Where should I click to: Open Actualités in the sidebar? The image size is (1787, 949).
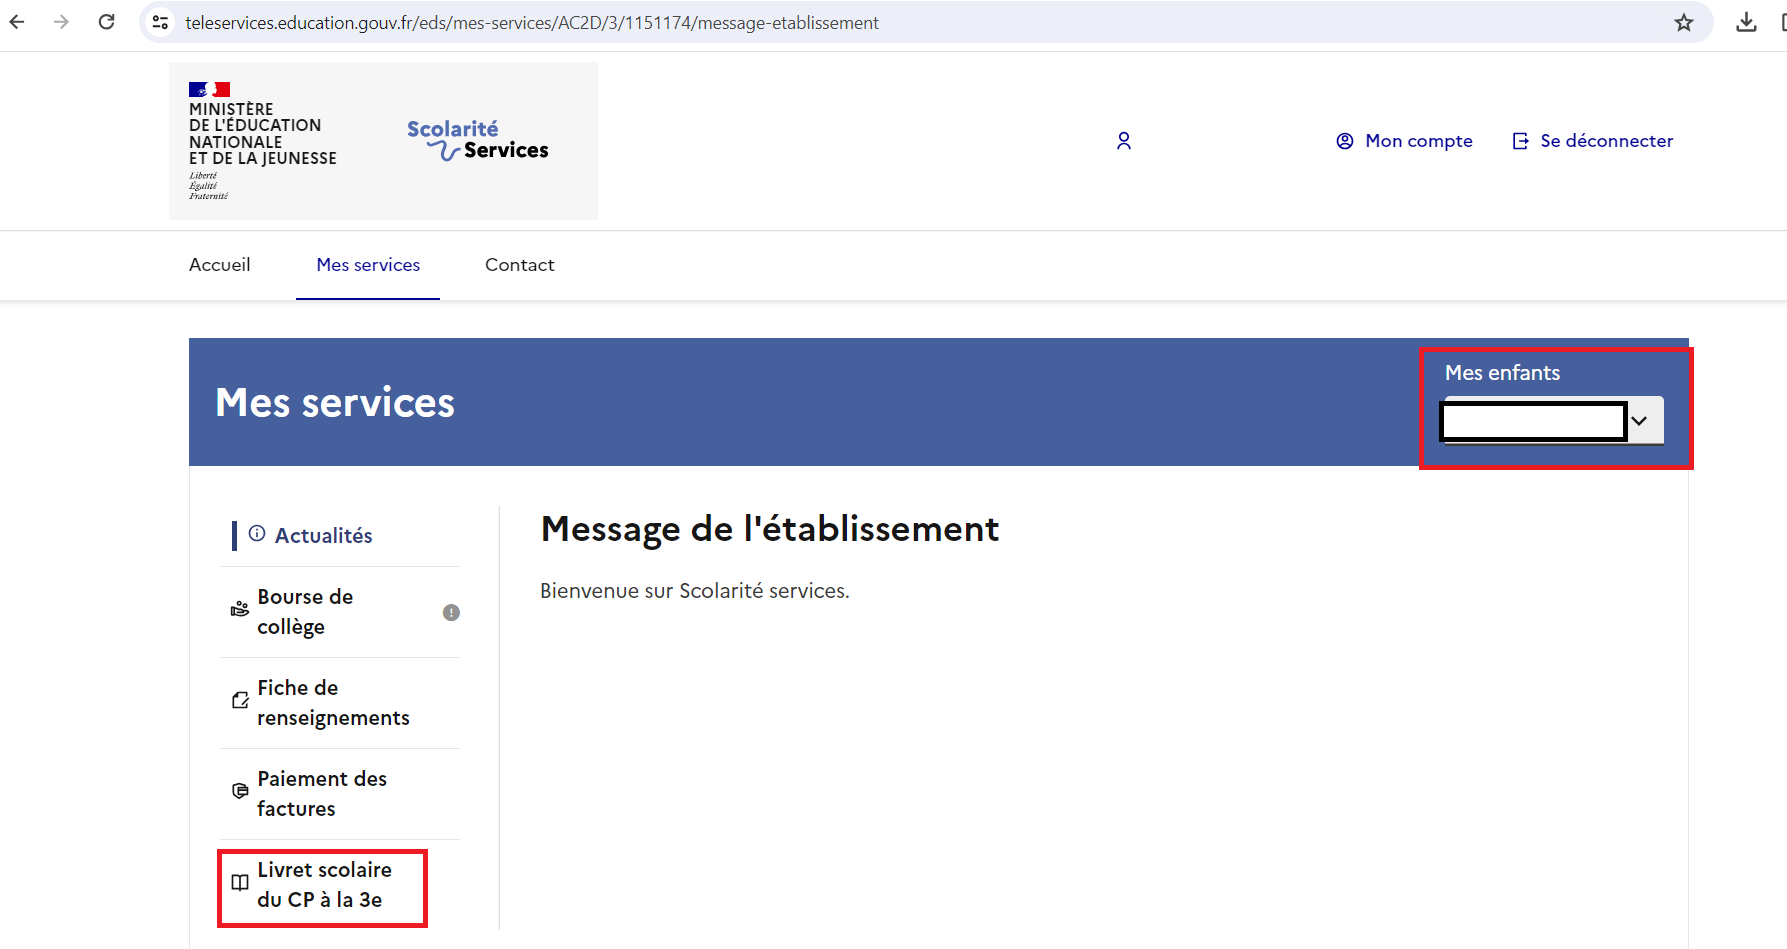[323, 536]
